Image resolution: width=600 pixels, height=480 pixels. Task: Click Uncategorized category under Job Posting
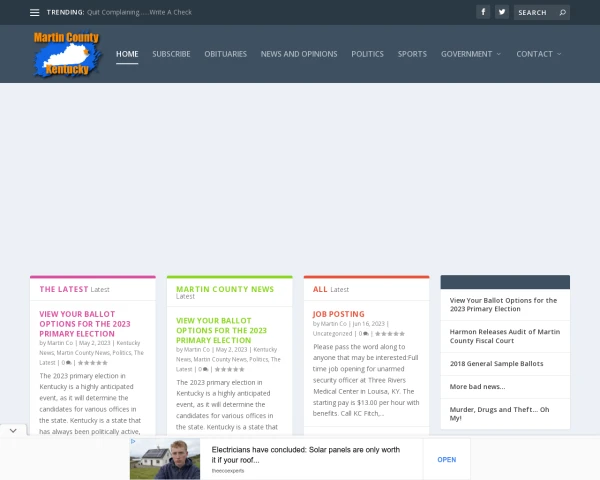(332, 334)
